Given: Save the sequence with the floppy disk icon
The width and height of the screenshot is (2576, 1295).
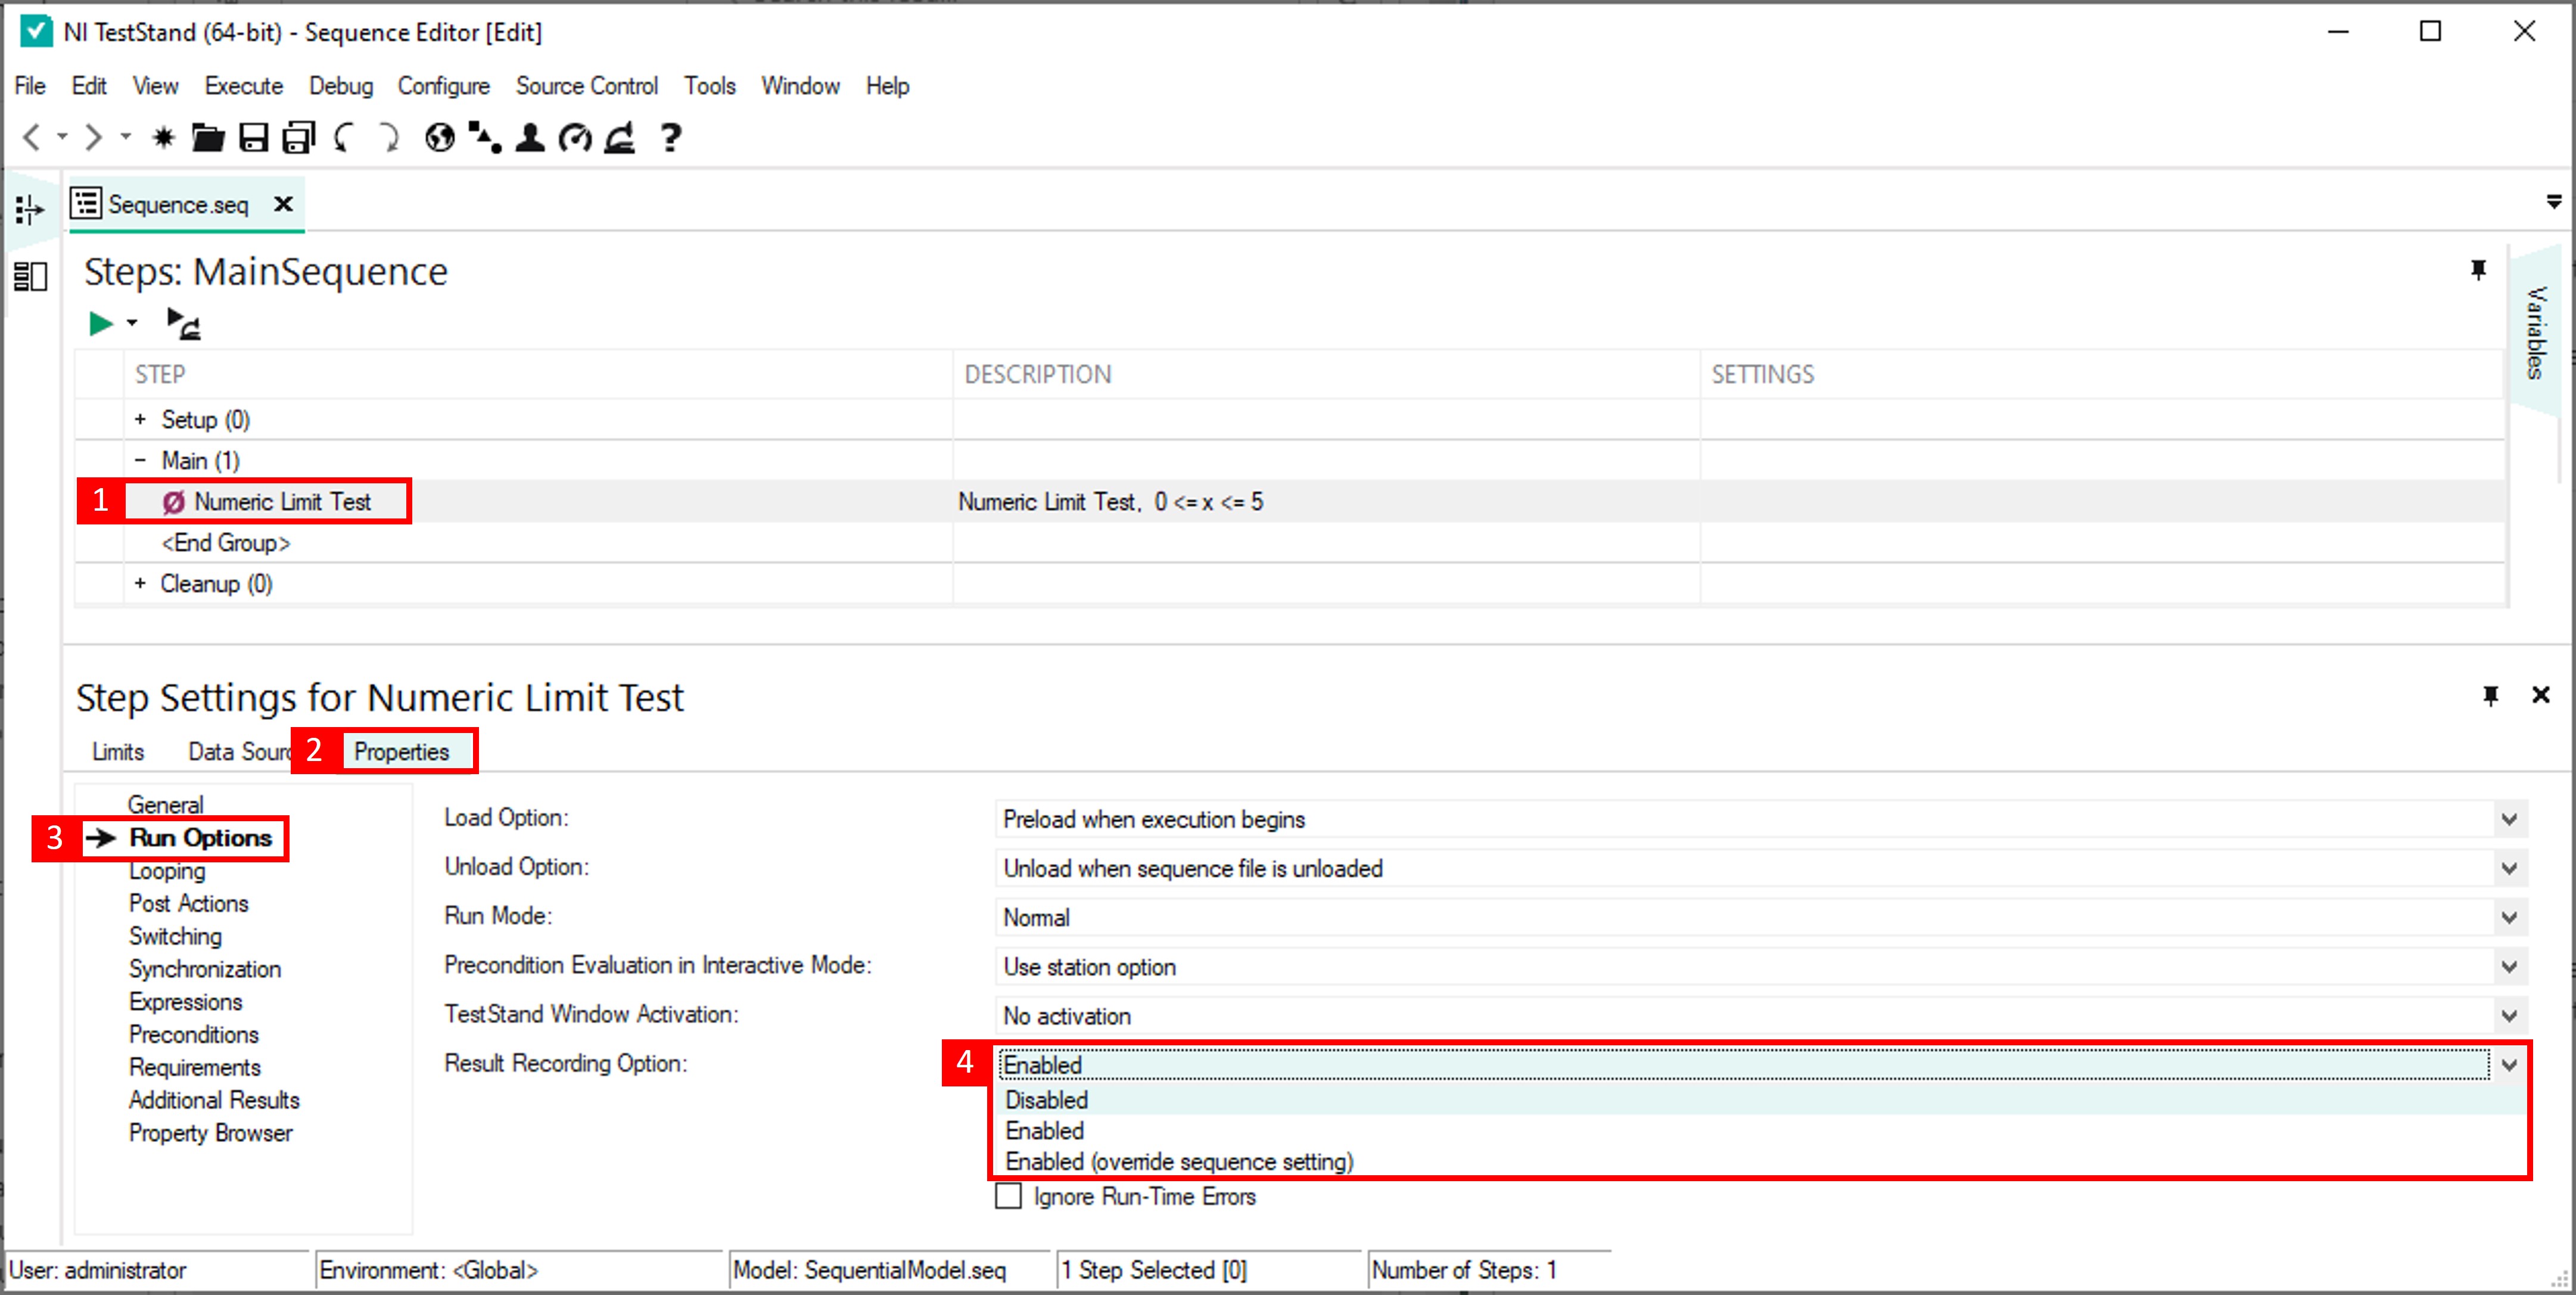Looking at the screenshot, I should pyautogui.click(x=254, y=137).
